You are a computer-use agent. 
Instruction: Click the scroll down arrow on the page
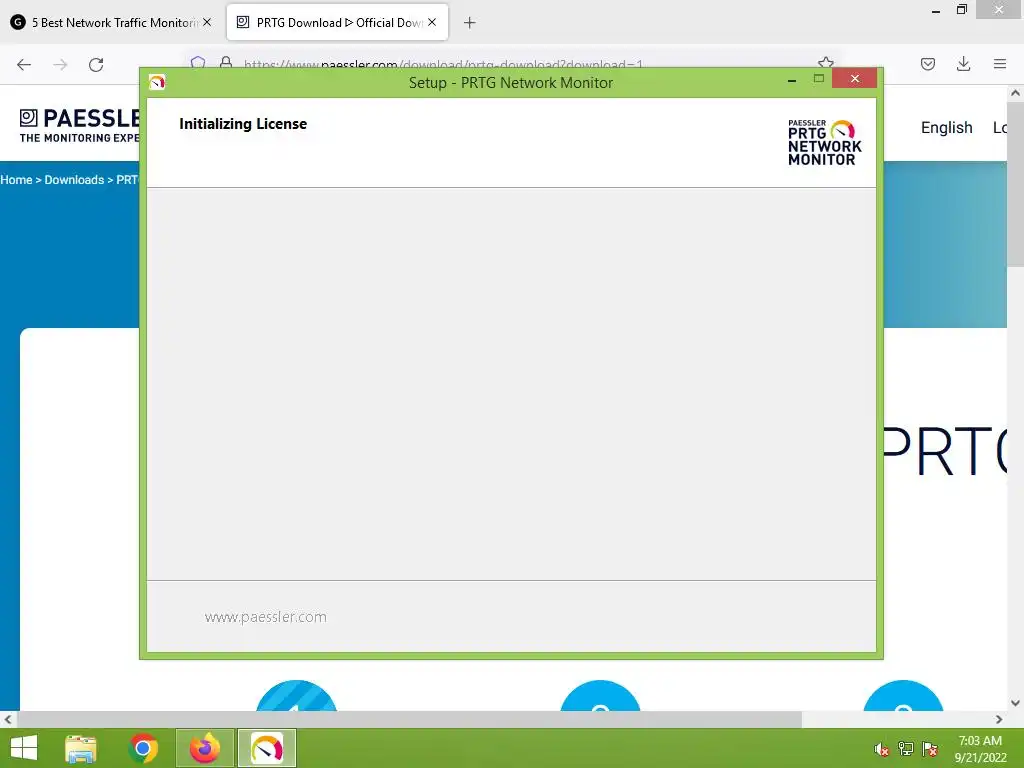coord(1015,703)
